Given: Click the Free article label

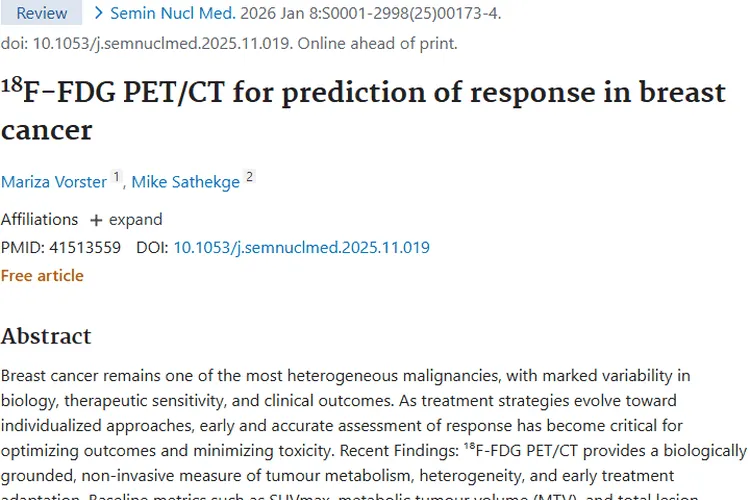Looking at the screenshot, I should (x=42, y=275).
